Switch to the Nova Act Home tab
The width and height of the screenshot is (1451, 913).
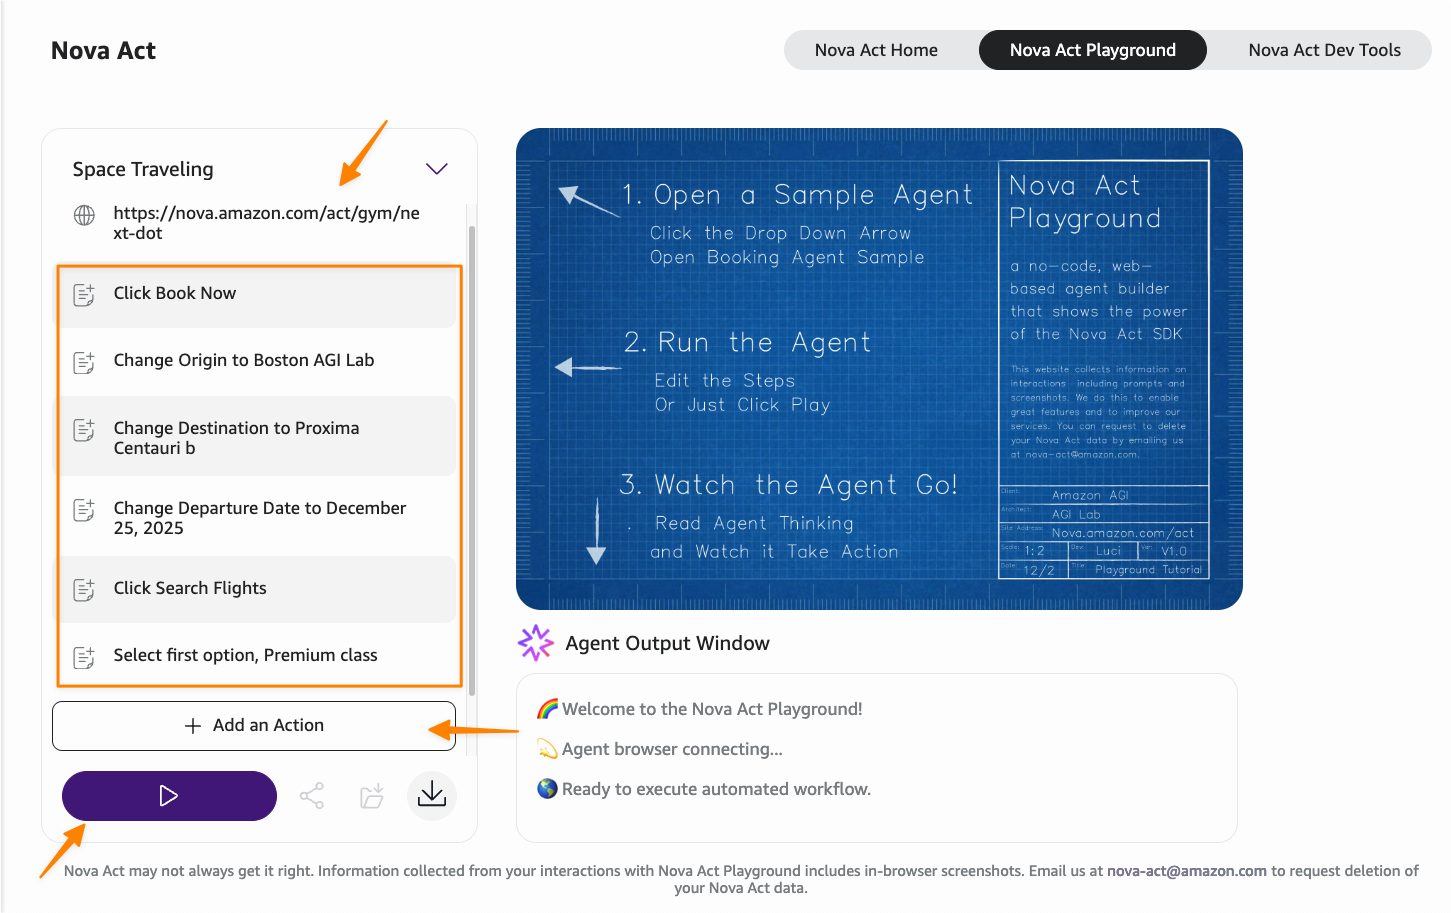(x=876, y=50)
